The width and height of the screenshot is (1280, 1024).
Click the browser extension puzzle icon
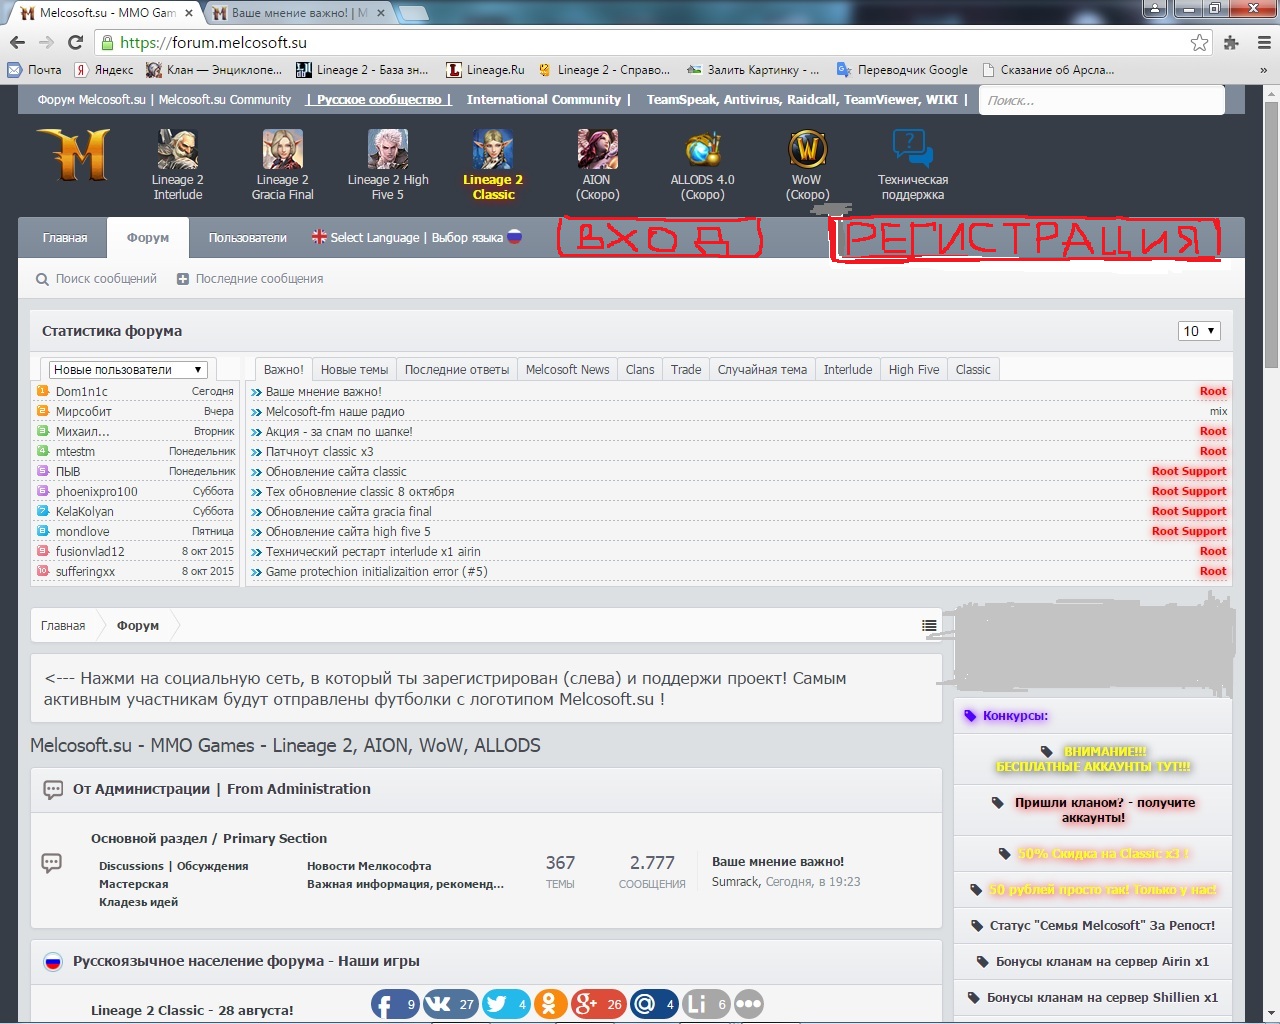[1232, 42]
